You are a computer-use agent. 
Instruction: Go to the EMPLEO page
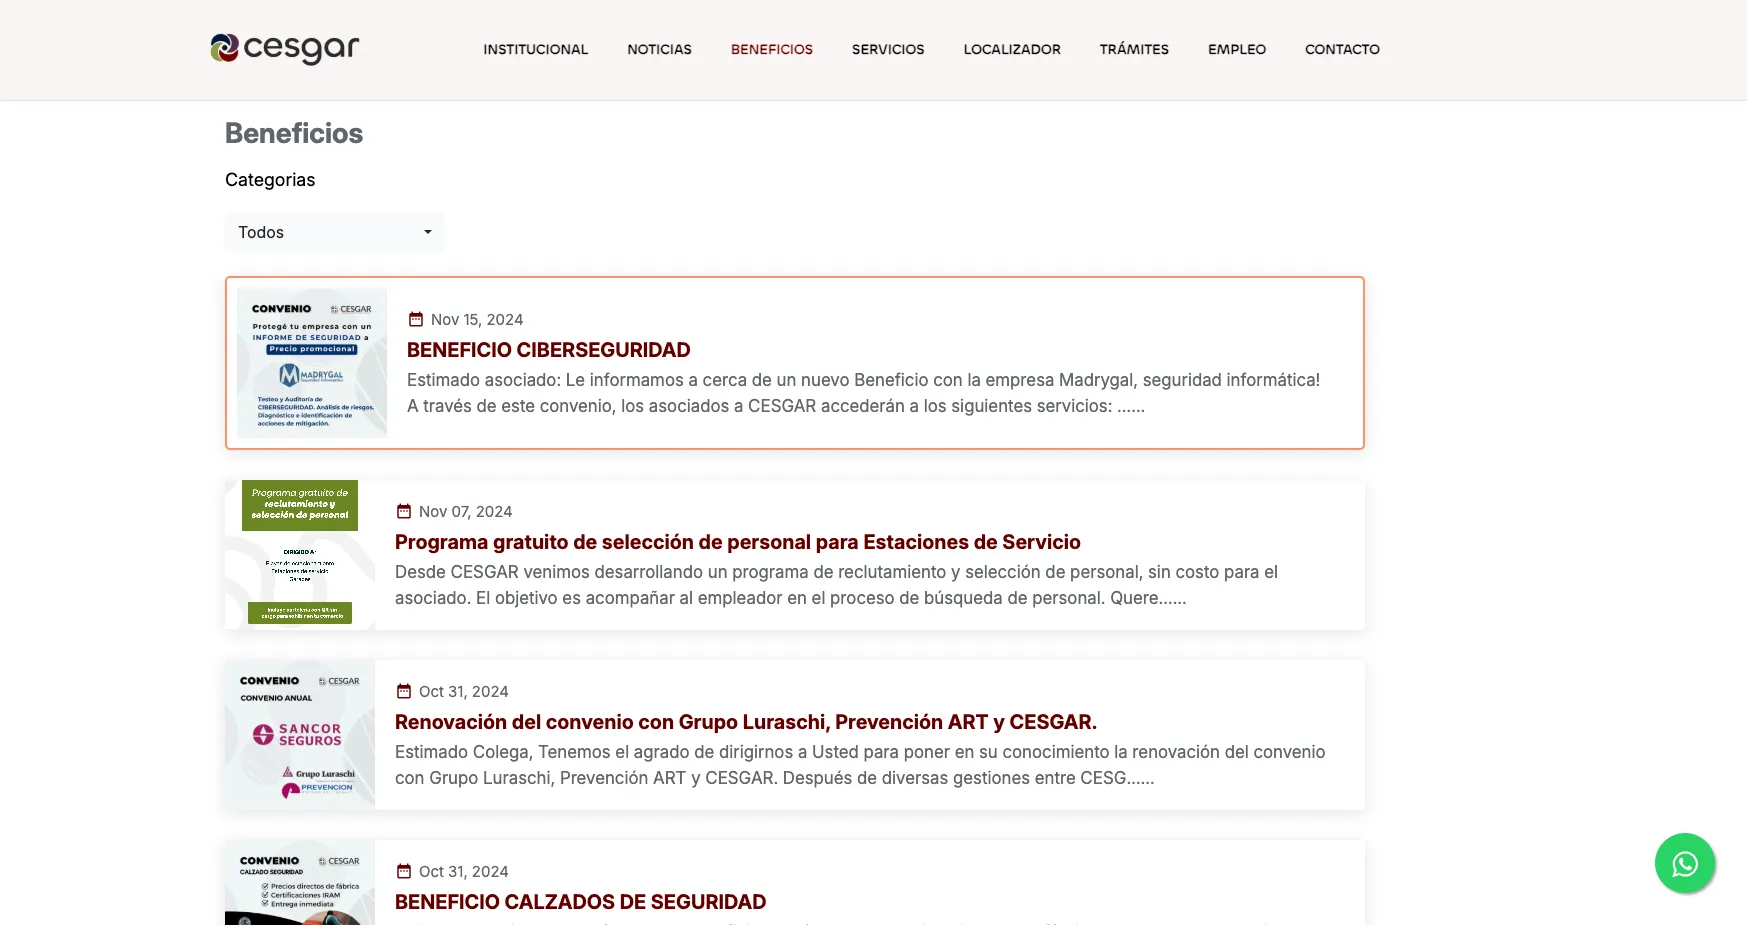click(x=1237, y=49)
